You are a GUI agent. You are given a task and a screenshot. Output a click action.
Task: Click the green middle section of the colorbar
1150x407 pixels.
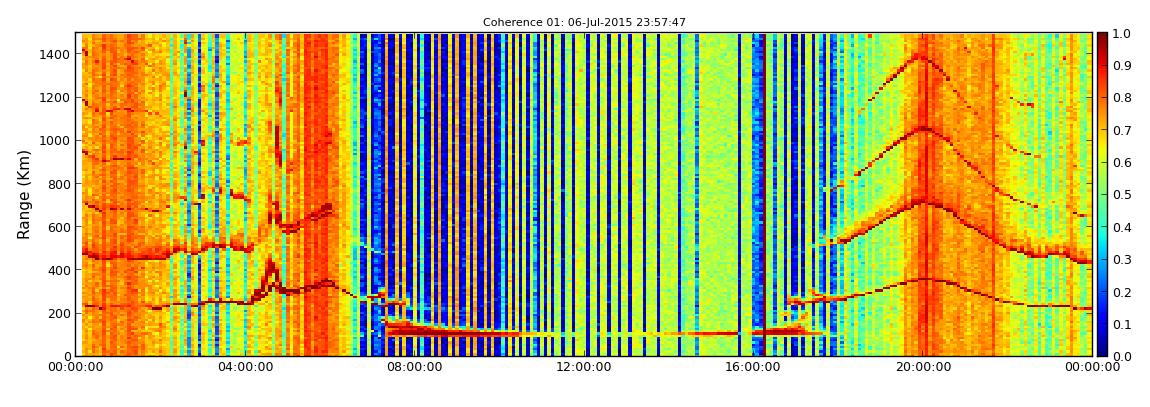coord(1102,194)
